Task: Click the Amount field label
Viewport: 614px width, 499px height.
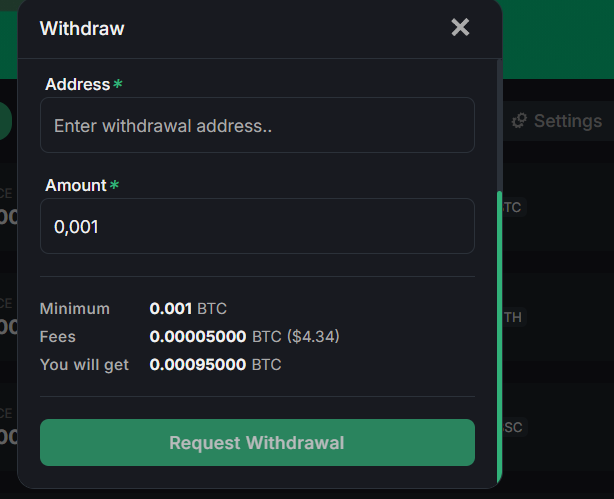Action: [x=75, y=186]
